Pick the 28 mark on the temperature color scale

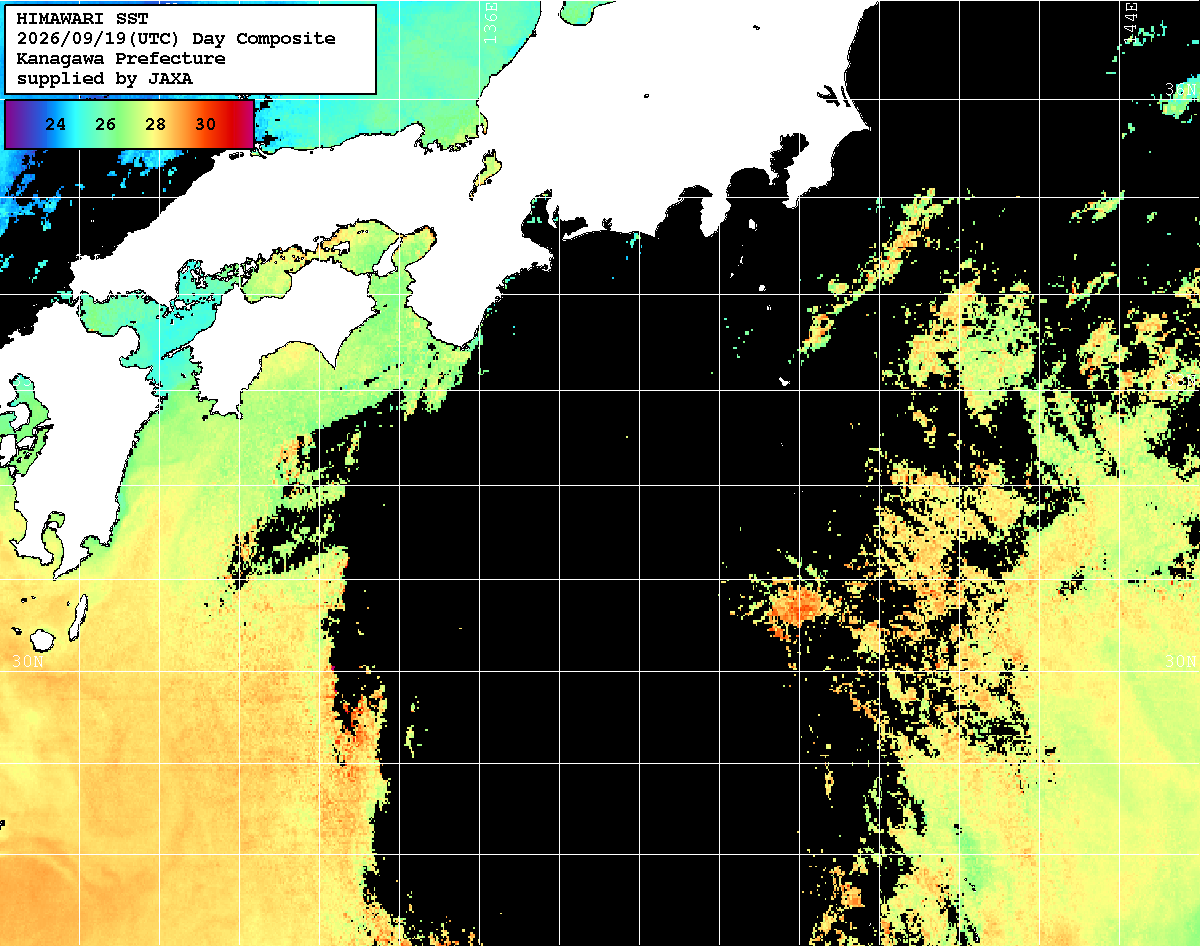click(x=155, y=125)
